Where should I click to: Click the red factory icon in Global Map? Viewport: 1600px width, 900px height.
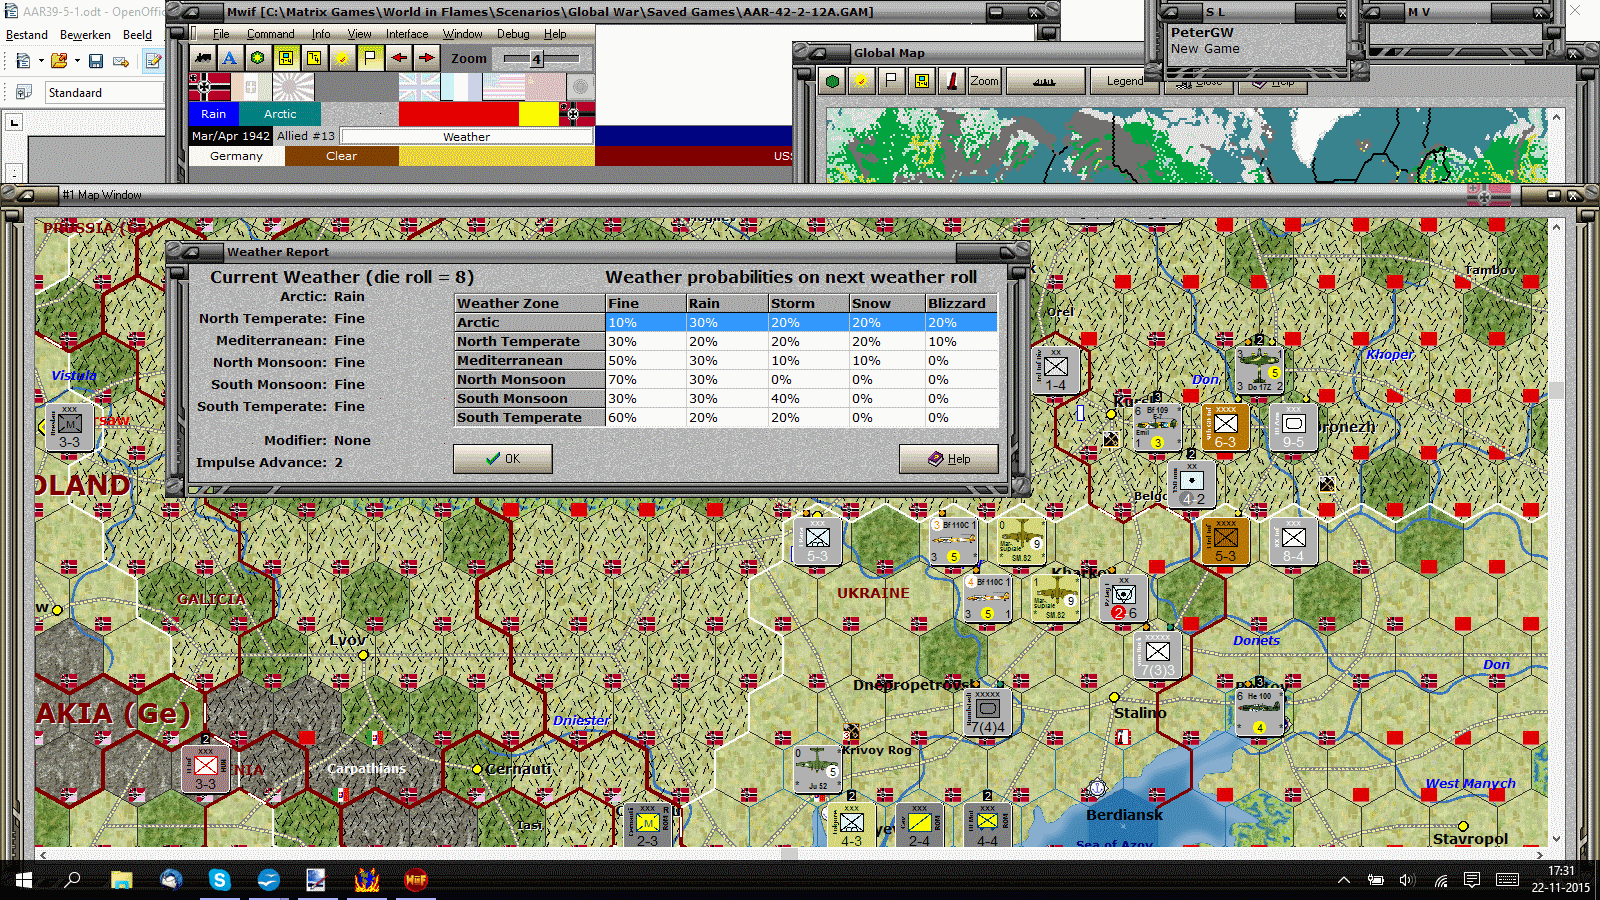point(952,81)
